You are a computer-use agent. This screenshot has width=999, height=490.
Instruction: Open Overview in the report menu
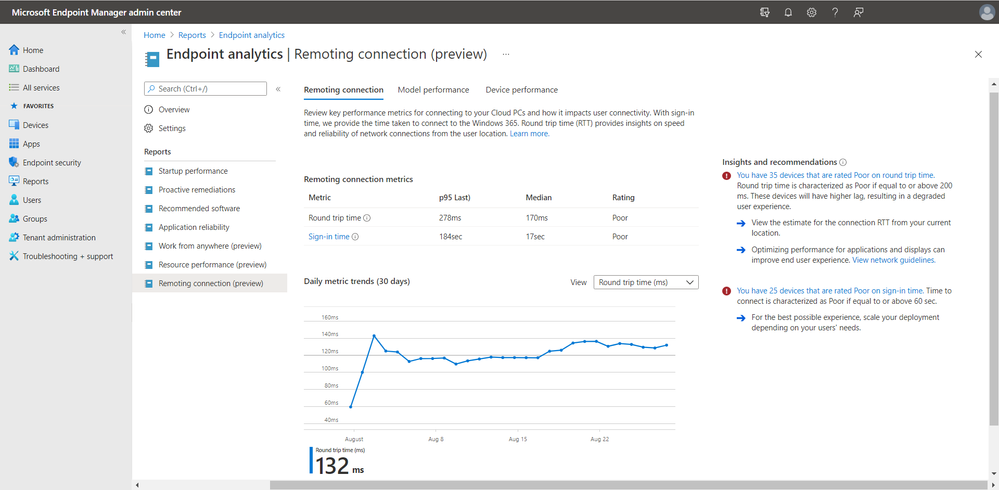coord(174,110)
